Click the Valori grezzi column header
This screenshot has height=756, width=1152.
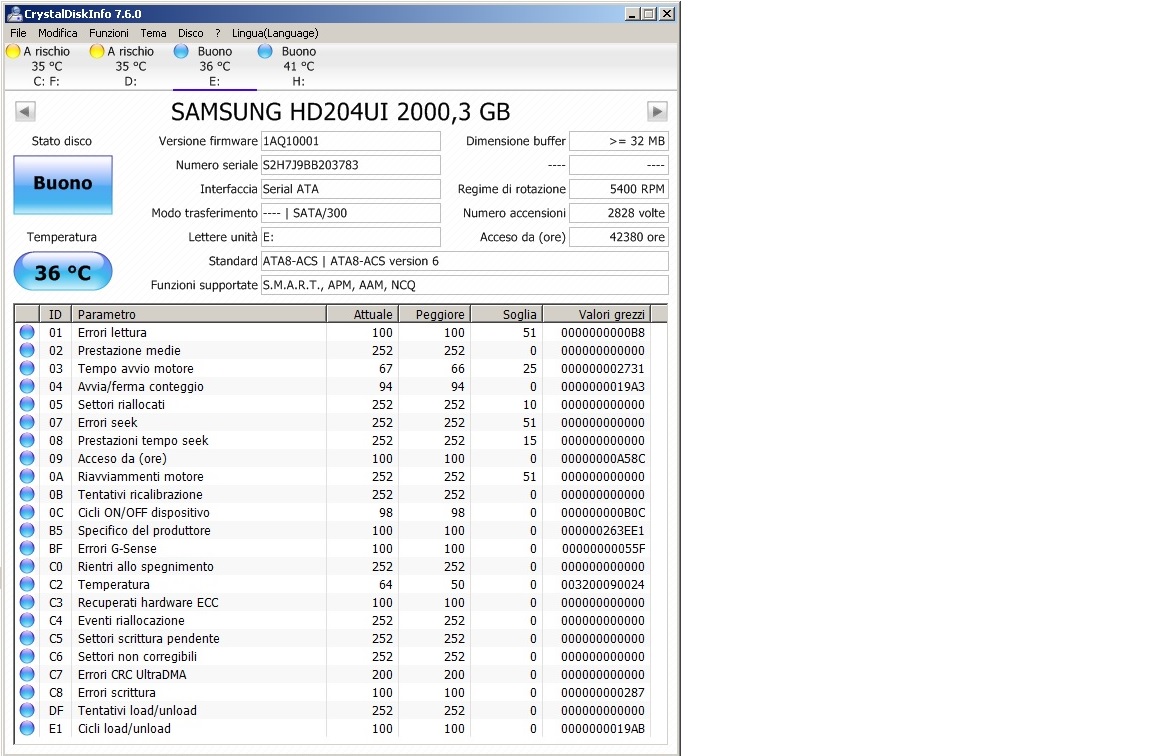597,314
